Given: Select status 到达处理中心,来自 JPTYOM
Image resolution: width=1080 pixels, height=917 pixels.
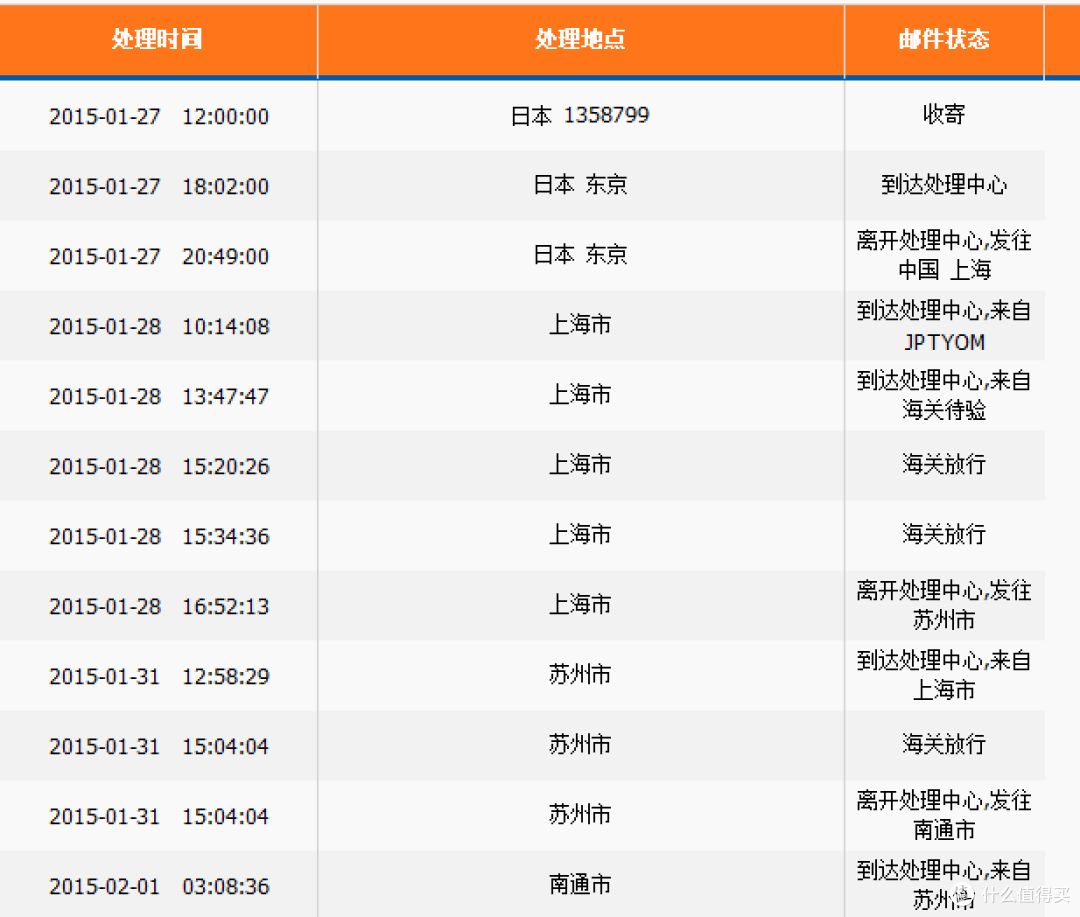Looking at the screenshot, I should [x=944, y=326].
